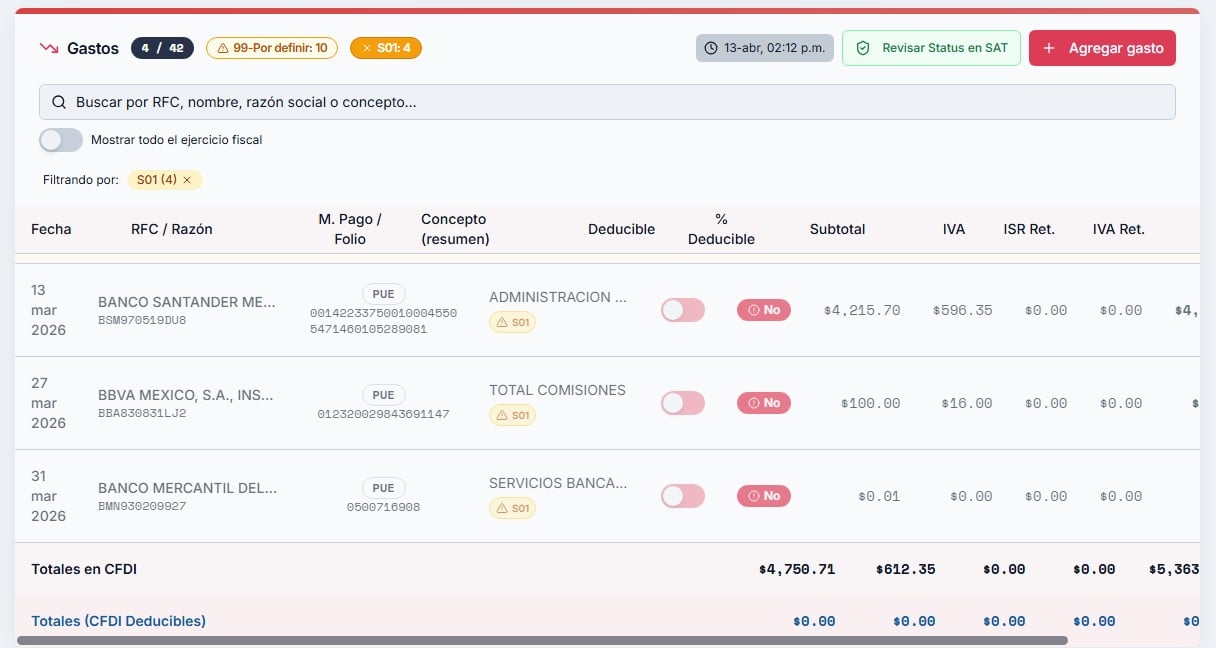Toggle deducible on BANCO MERCANTIL row
This screenshot has height=648, width=1216.
tap(682, 495)
